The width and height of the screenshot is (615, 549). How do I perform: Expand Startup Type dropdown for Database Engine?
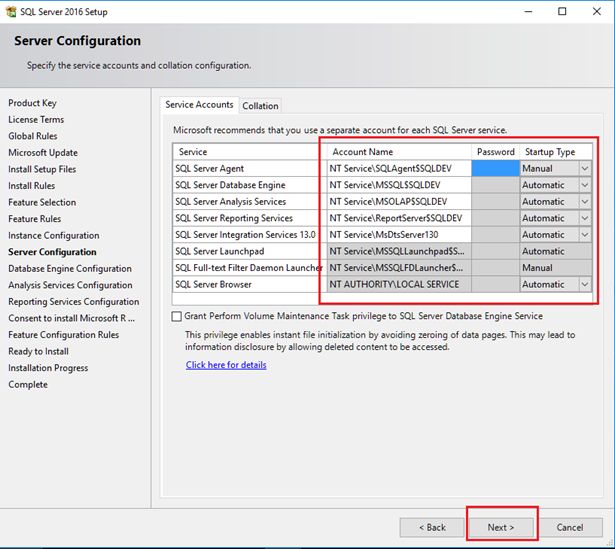585,185
